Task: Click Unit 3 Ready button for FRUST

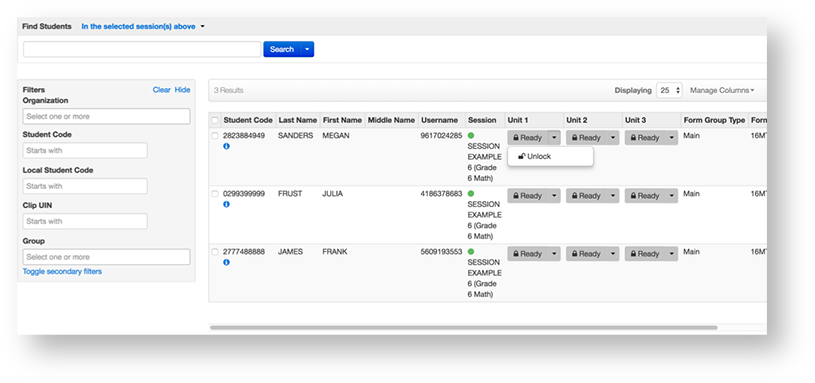Action: pos(645,196)
